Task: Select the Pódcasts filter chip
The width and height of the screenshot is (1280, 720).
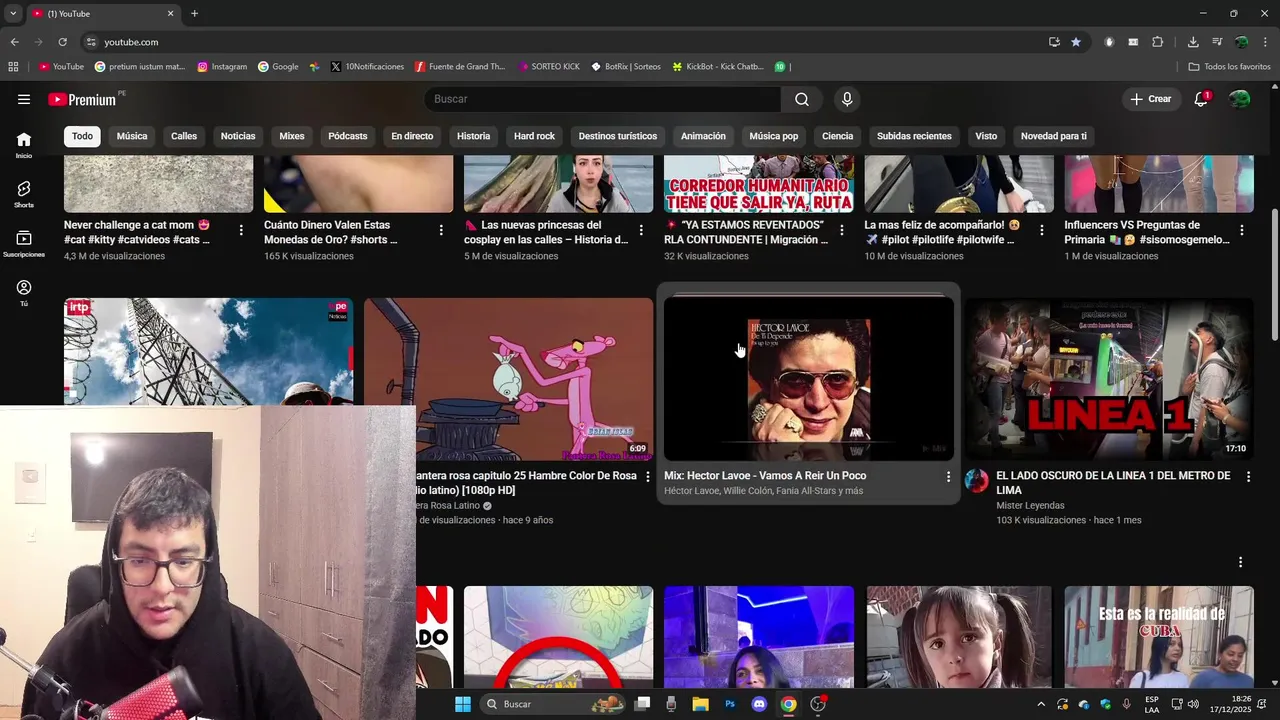Action: (348, 136)
